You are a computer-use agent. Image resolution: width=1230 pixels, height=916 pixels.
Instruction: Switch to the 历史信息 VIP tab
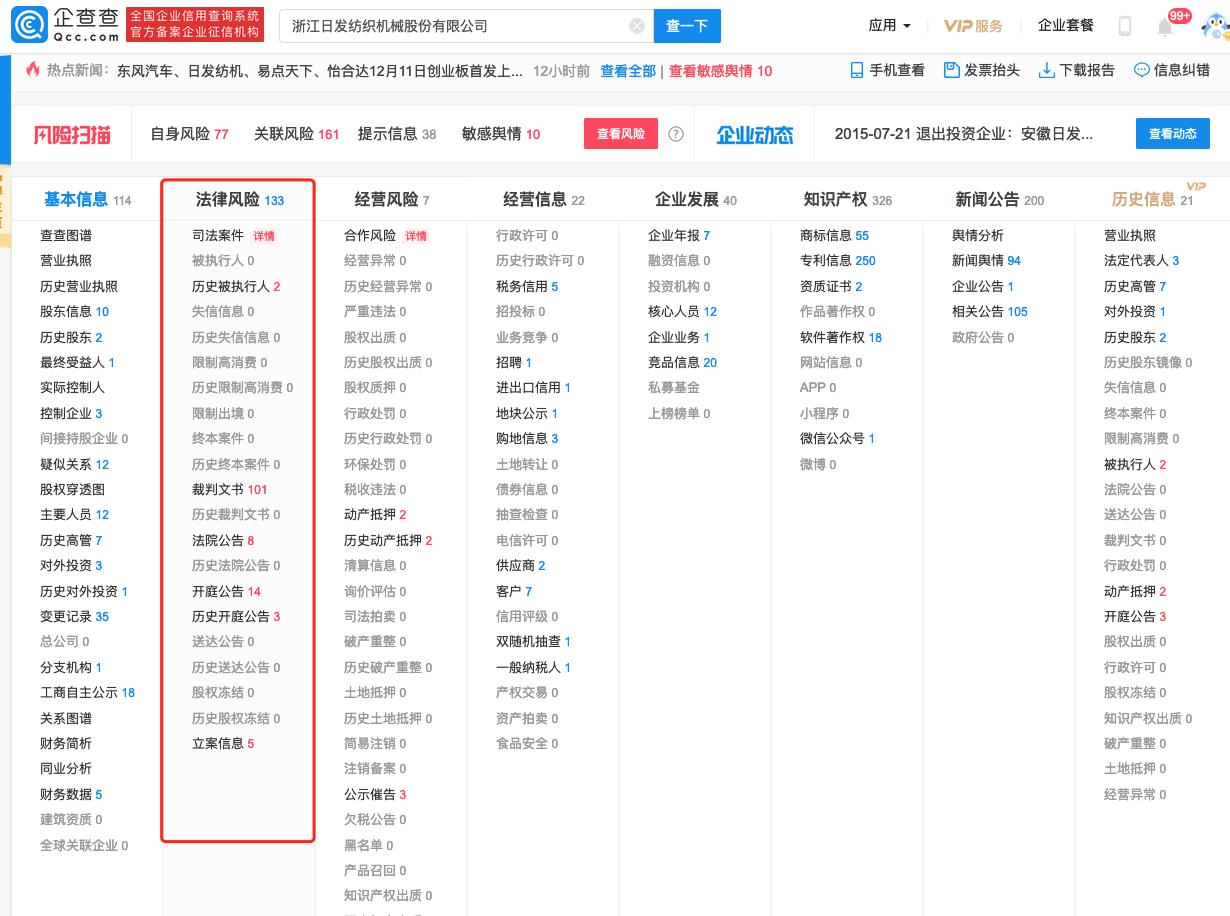1144,199
